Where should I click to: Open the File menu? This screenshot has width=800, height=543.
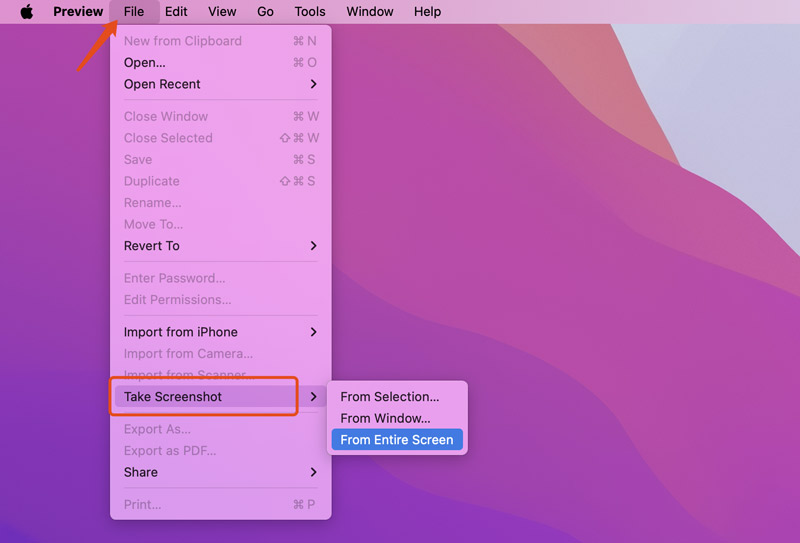click(x=134, y=12)
